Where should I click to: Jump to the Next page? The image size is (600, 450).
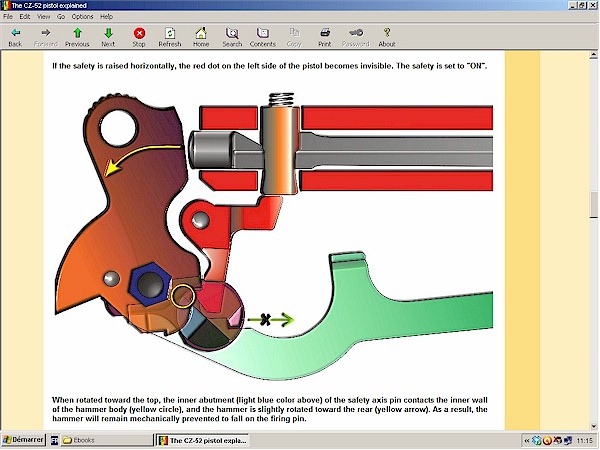coord(108,37)
